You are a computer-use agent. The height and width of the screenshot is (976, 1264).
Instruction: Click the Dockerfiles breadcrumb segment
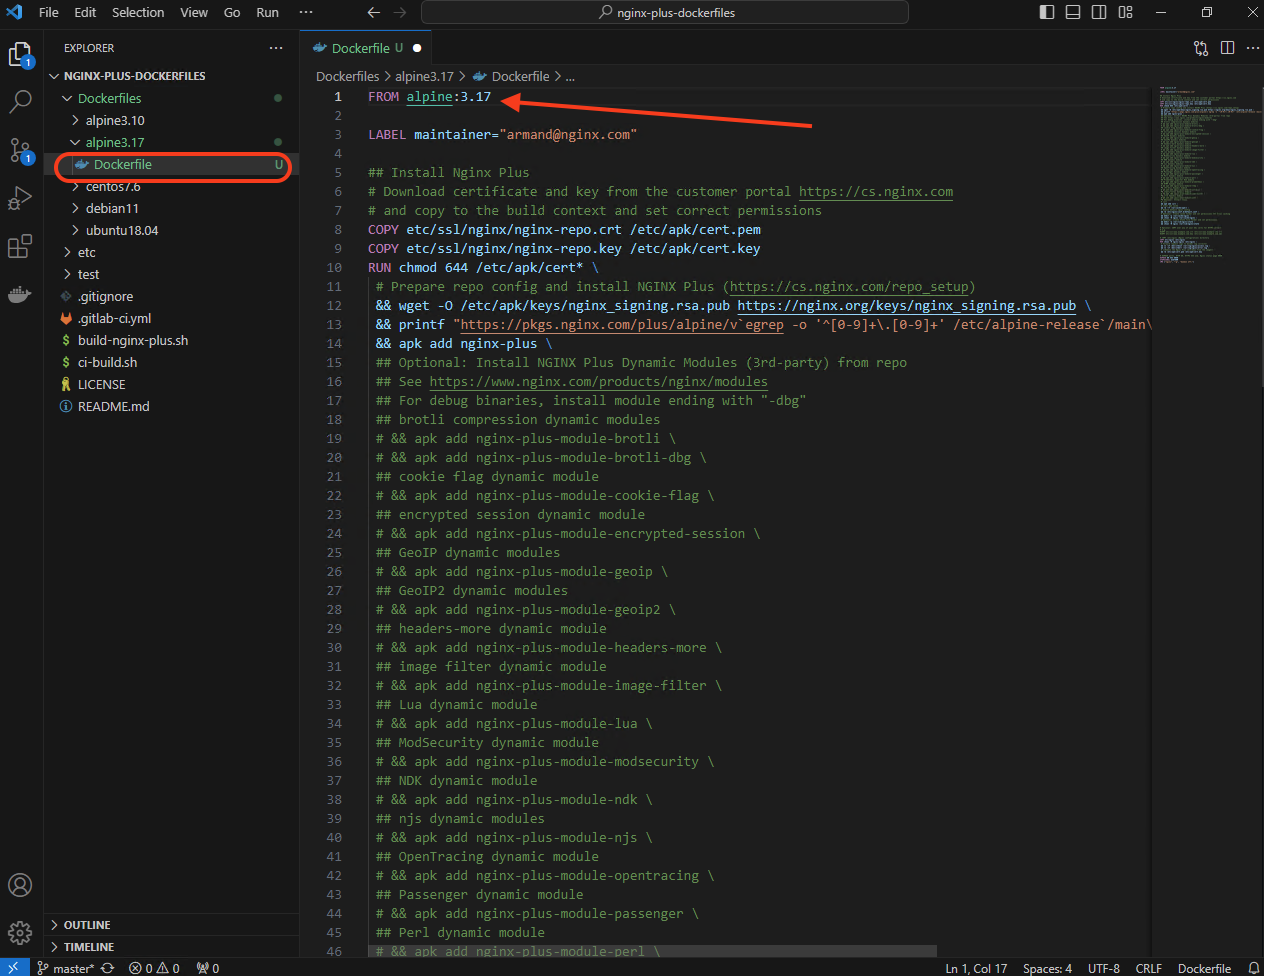tap(347, 76)
